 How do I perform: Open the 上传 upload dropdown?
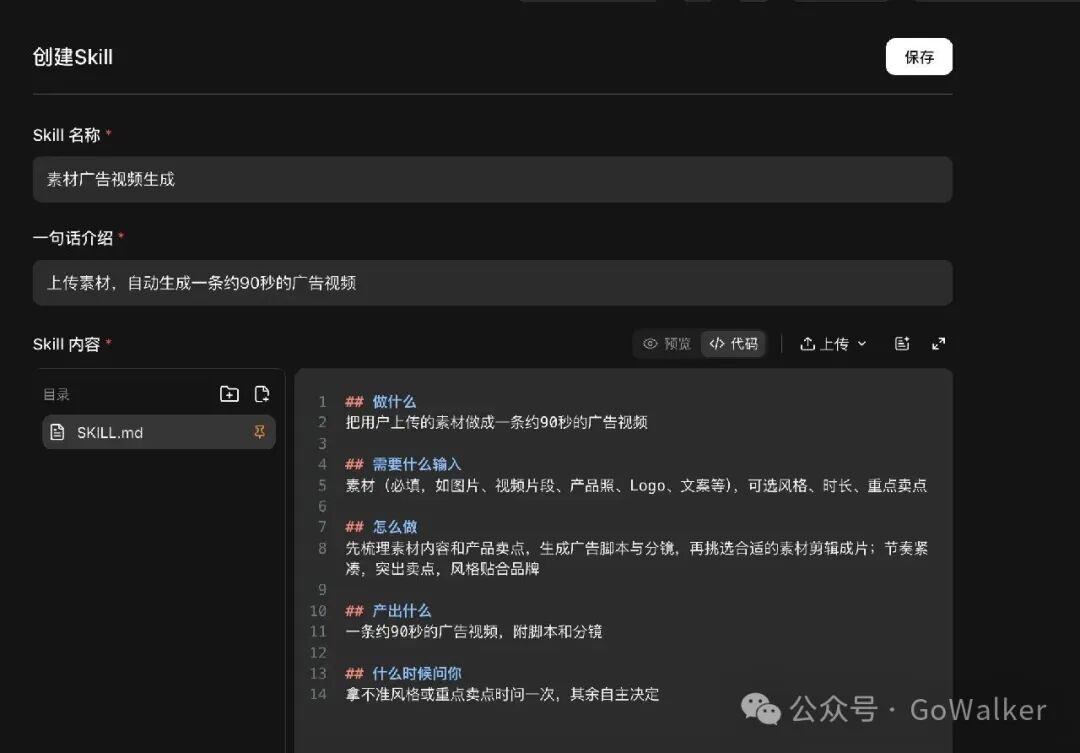click(x=833, y=344)
